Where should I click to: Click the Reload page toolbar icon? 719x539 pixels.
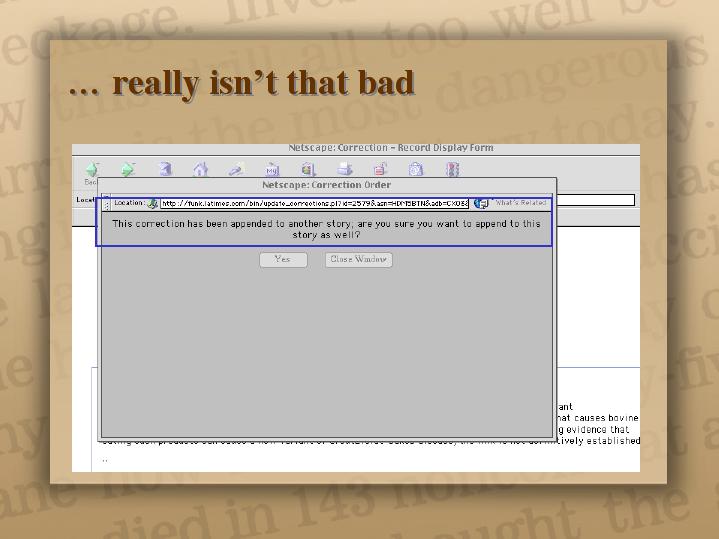(165, 169)
